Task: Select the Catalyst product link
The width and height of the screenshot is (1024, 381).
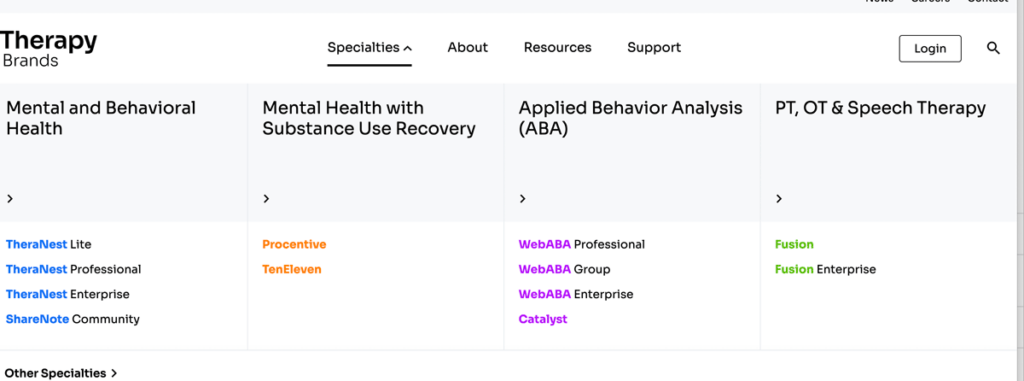Action: [x=543, y=319]
